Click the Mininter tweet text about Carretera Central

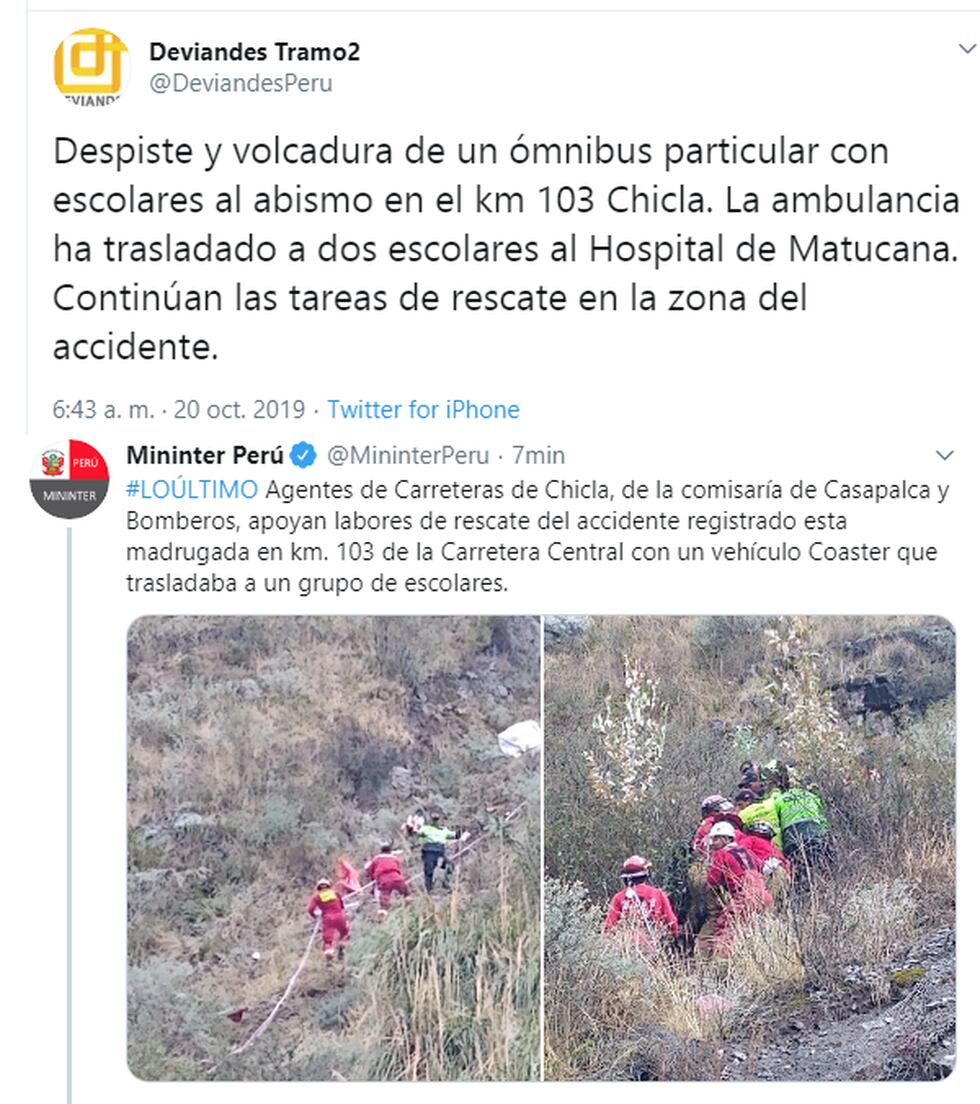(x=538, y=537)
